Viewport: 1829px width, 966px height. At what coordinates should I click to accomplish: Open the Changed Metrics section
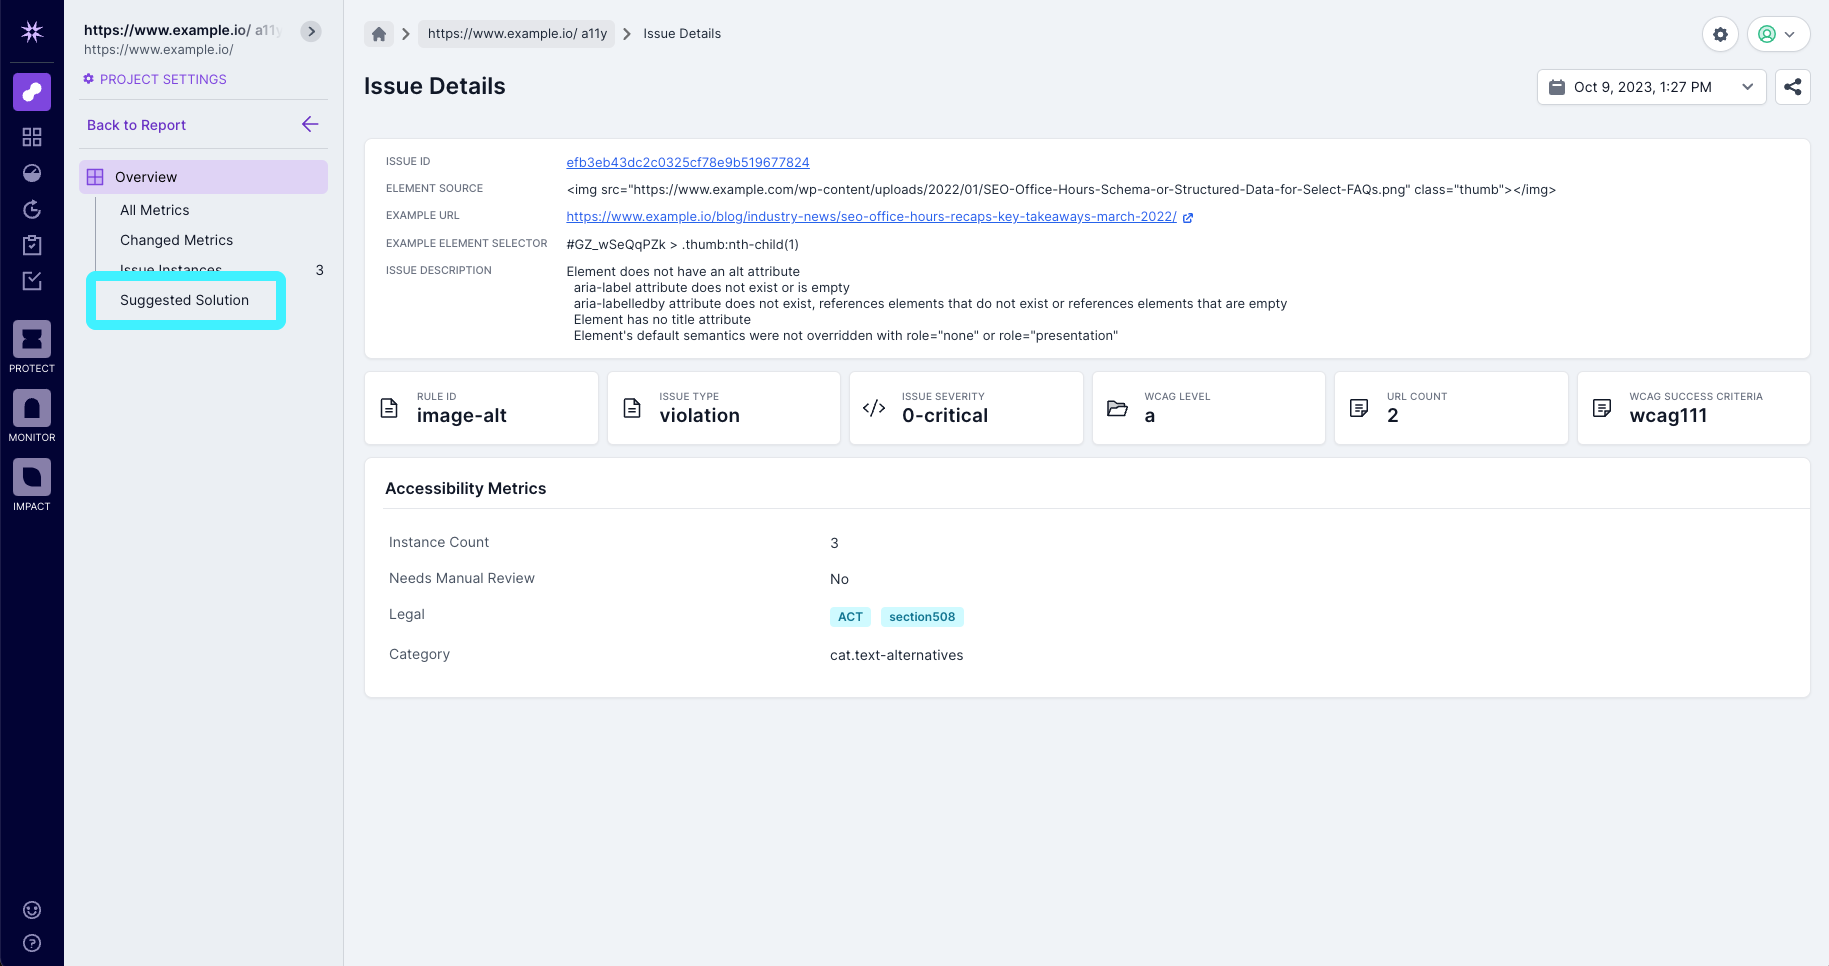pyautogui.click(x=176, y=240)
